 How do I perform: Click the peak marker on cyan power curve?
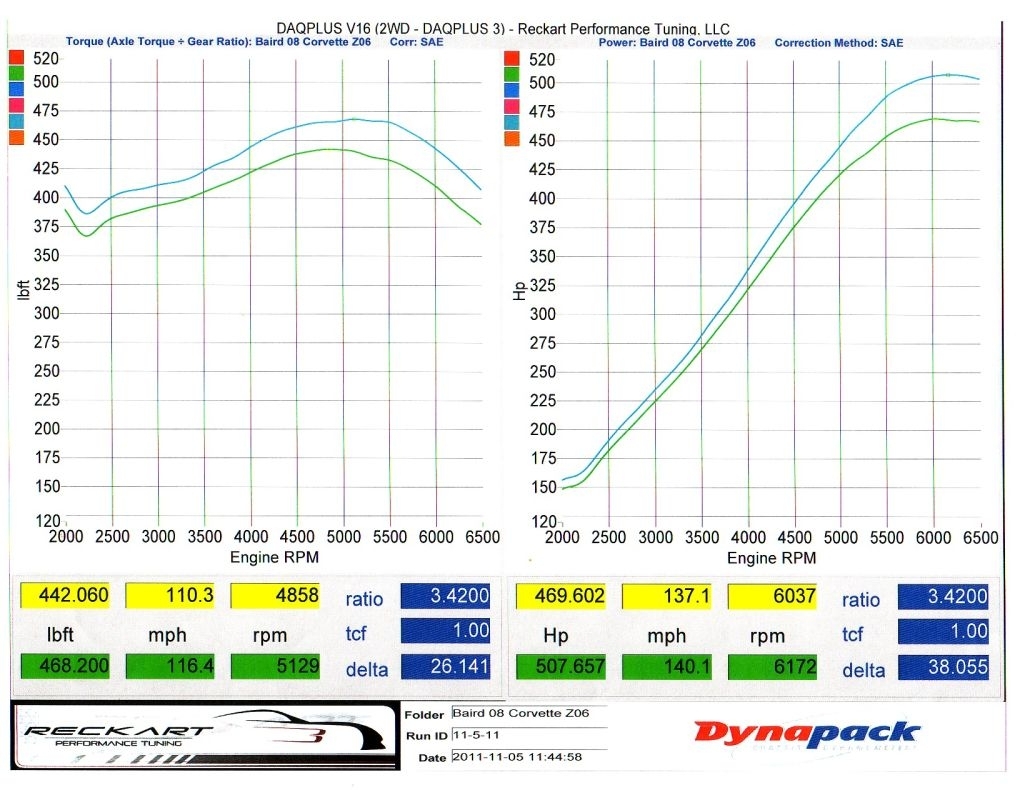(x=948, y=75)
